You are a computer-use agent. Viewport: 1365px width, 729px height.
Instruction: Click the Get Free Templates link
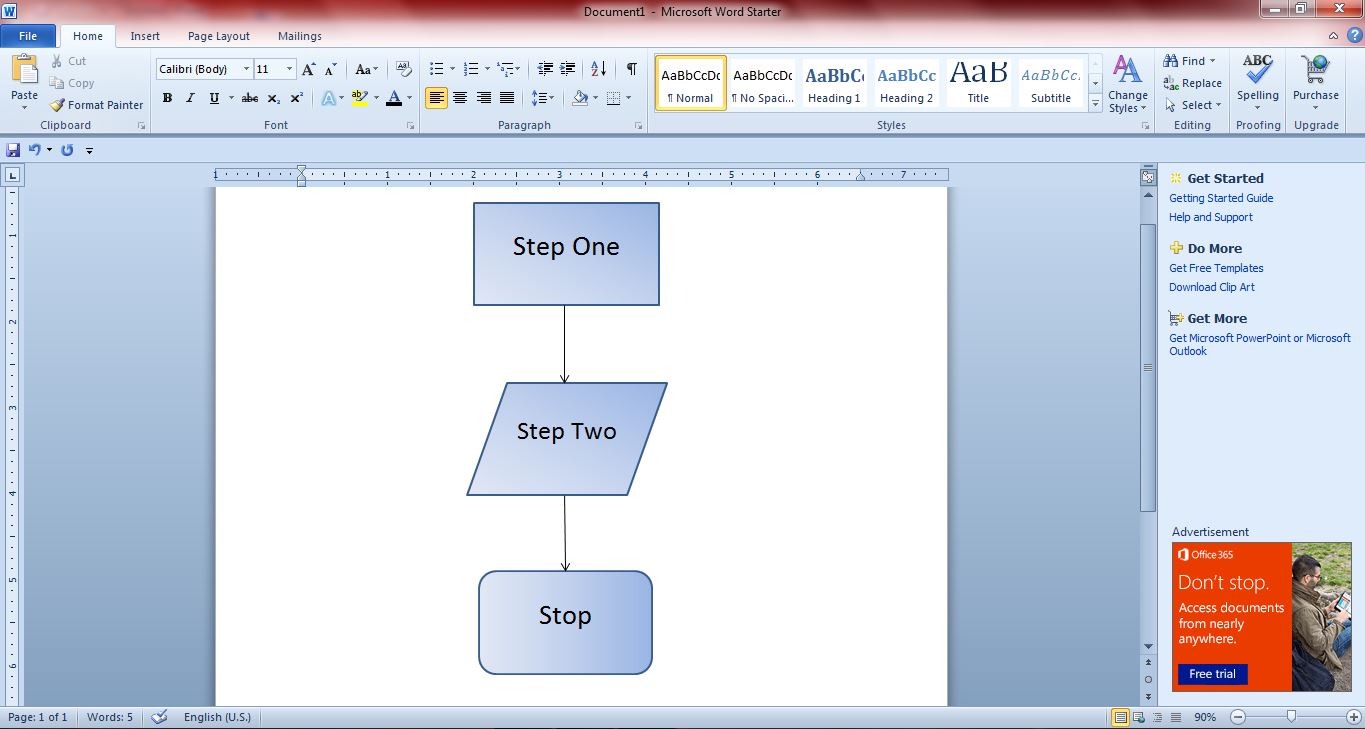coord(1215,268)
